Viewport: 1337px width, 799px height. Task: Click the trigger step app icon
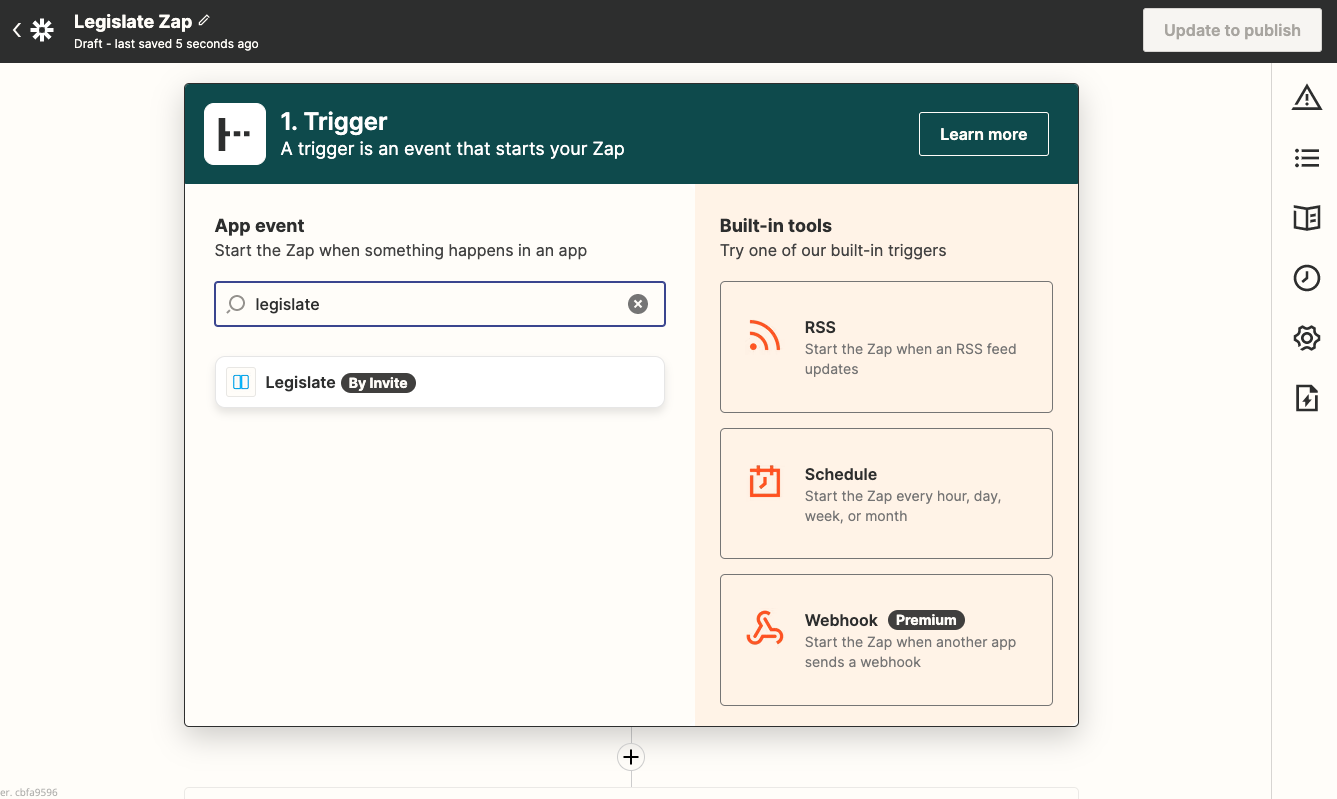point(235,134)
